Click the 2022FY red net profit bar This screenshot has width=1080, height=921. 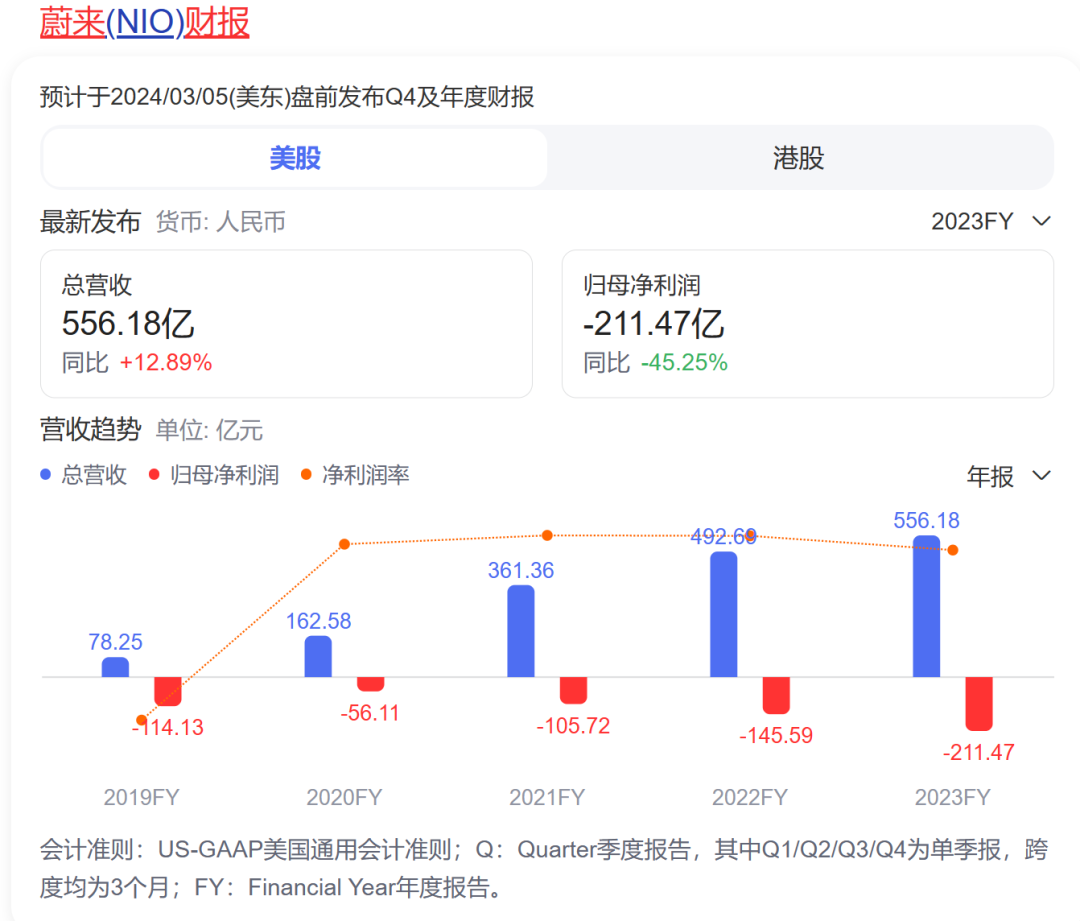pyautogui.click(x=776, y=695)
